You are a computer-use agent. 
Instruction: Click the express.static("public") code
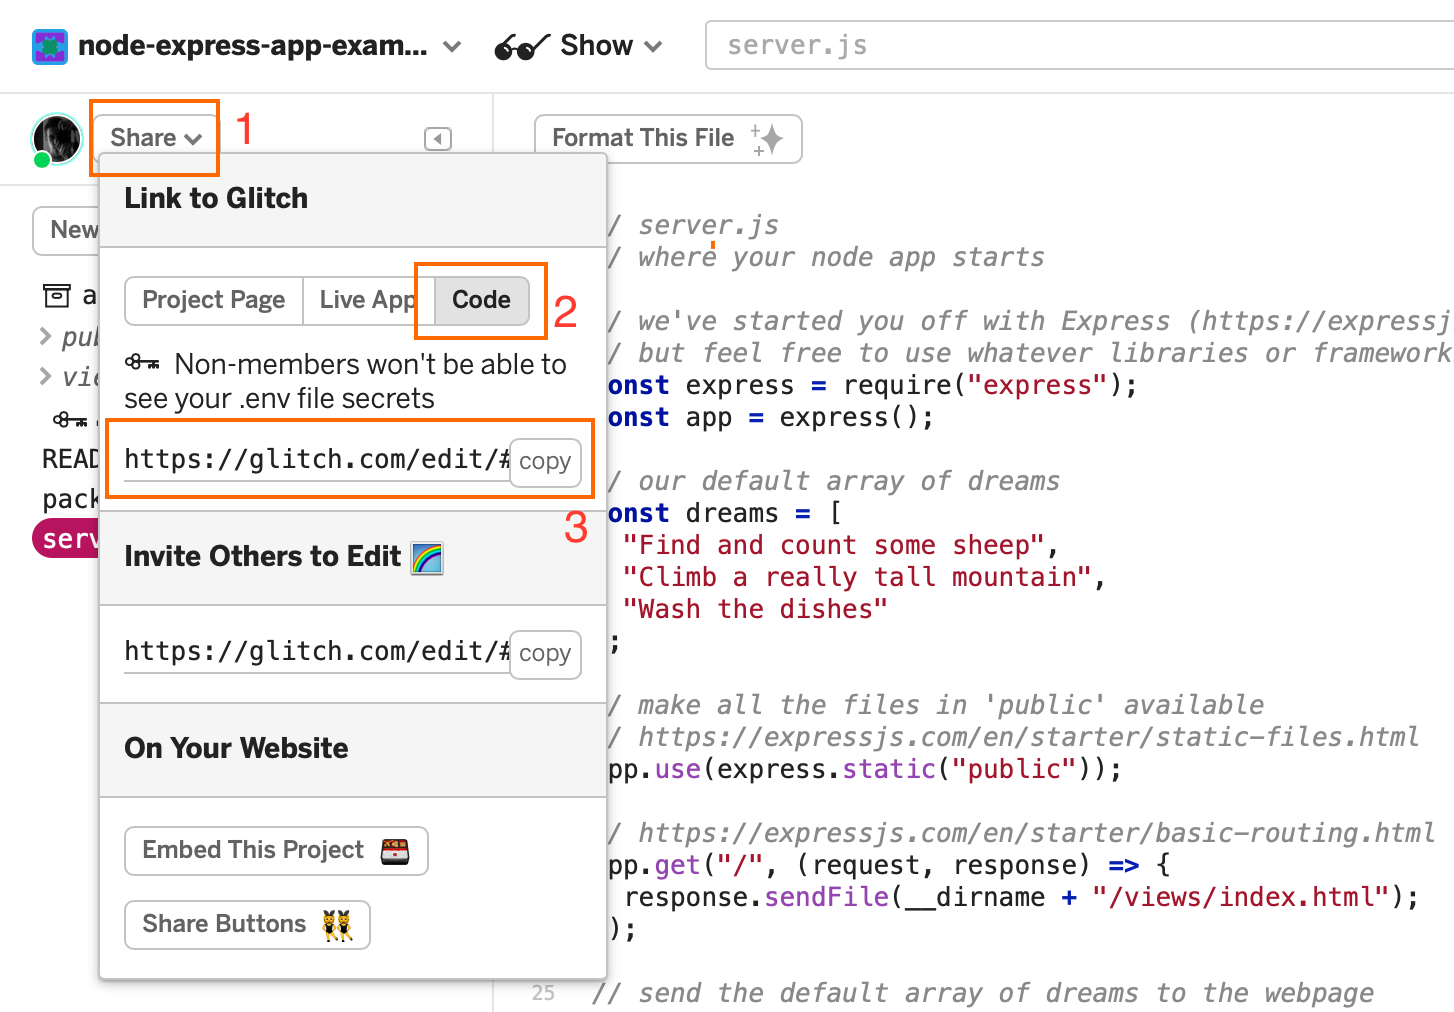click(x=904, y=769)
